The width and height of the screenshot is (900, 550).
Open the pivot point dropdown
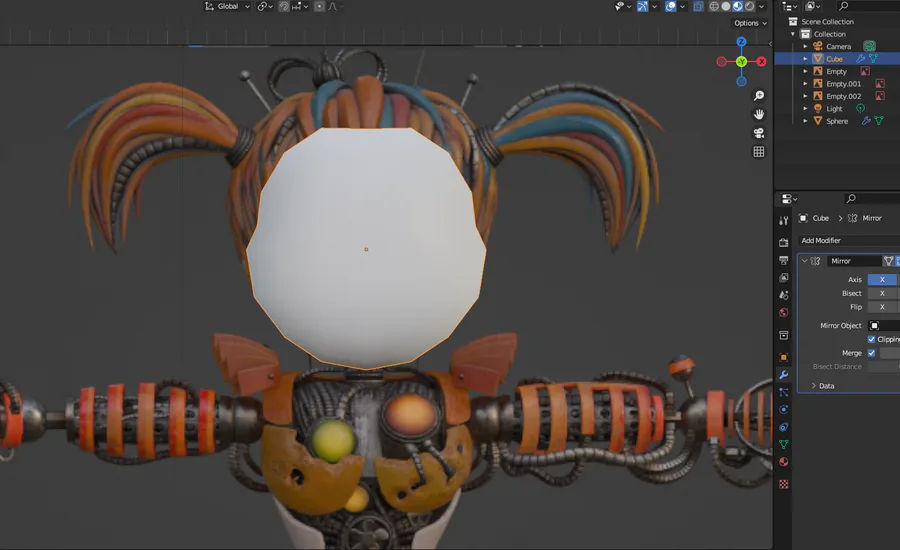click(264, 6)
